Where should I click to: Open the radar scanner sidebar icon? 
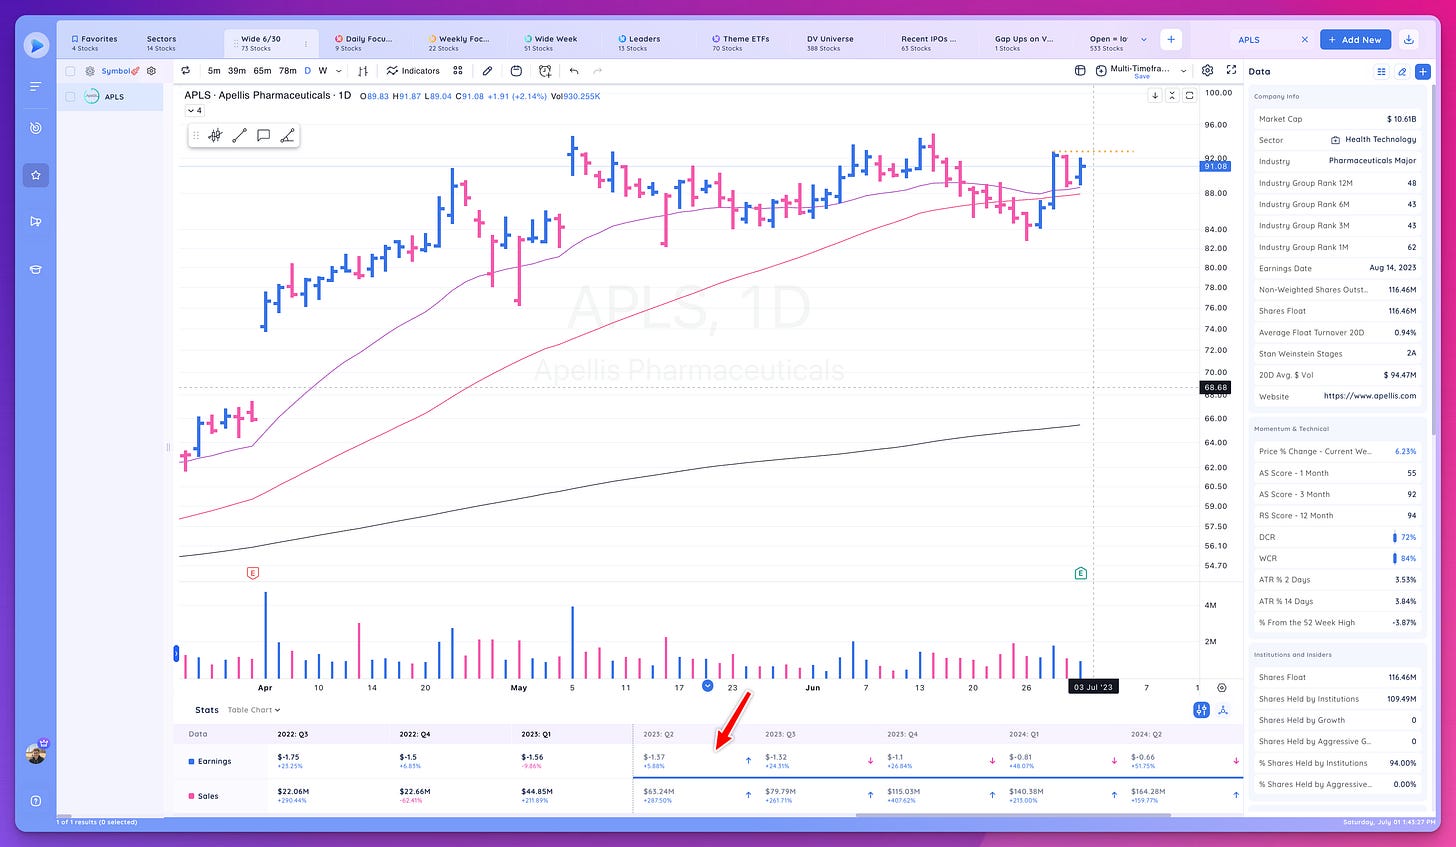coord(36,128)
